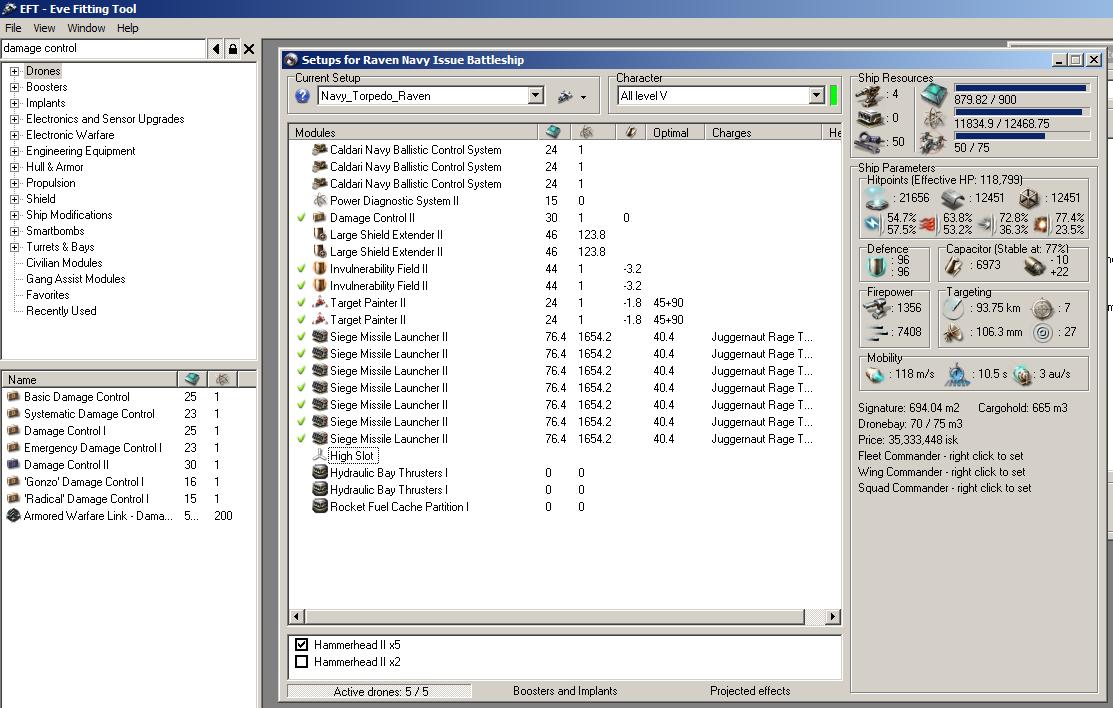Click the search back arrow icon

(x=216, y=49)
